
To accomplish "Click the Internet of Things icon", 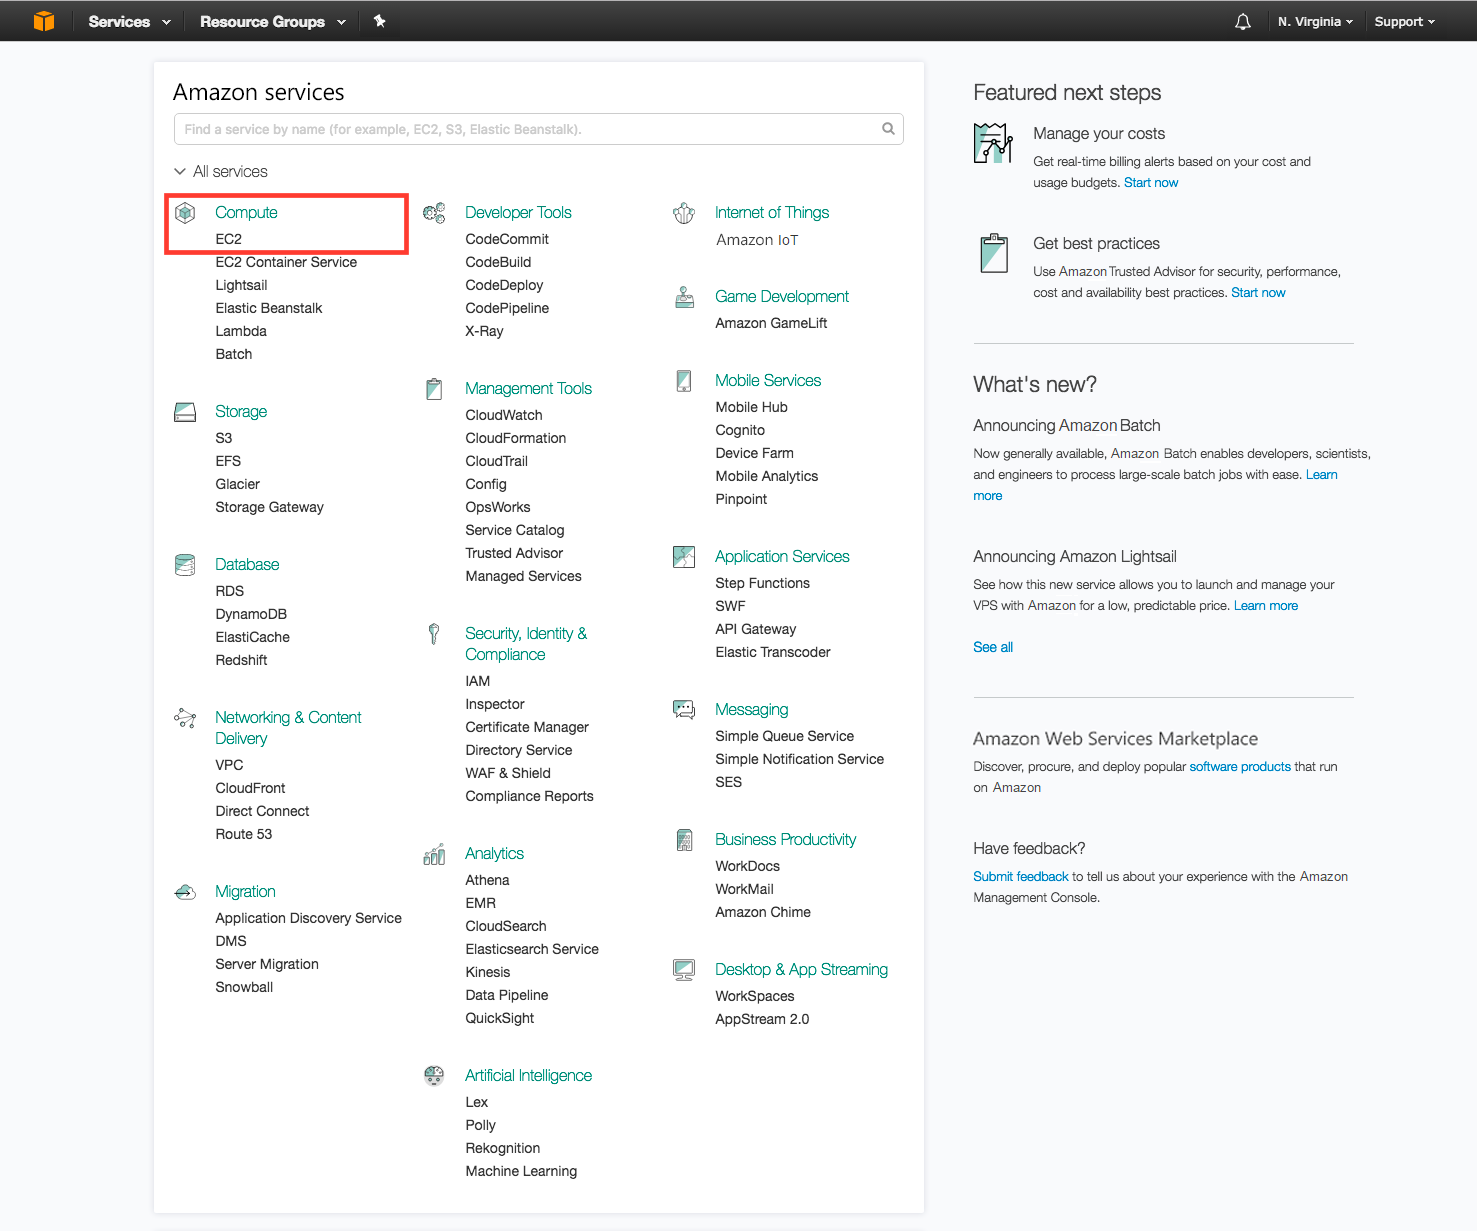I will coord(684,212).
